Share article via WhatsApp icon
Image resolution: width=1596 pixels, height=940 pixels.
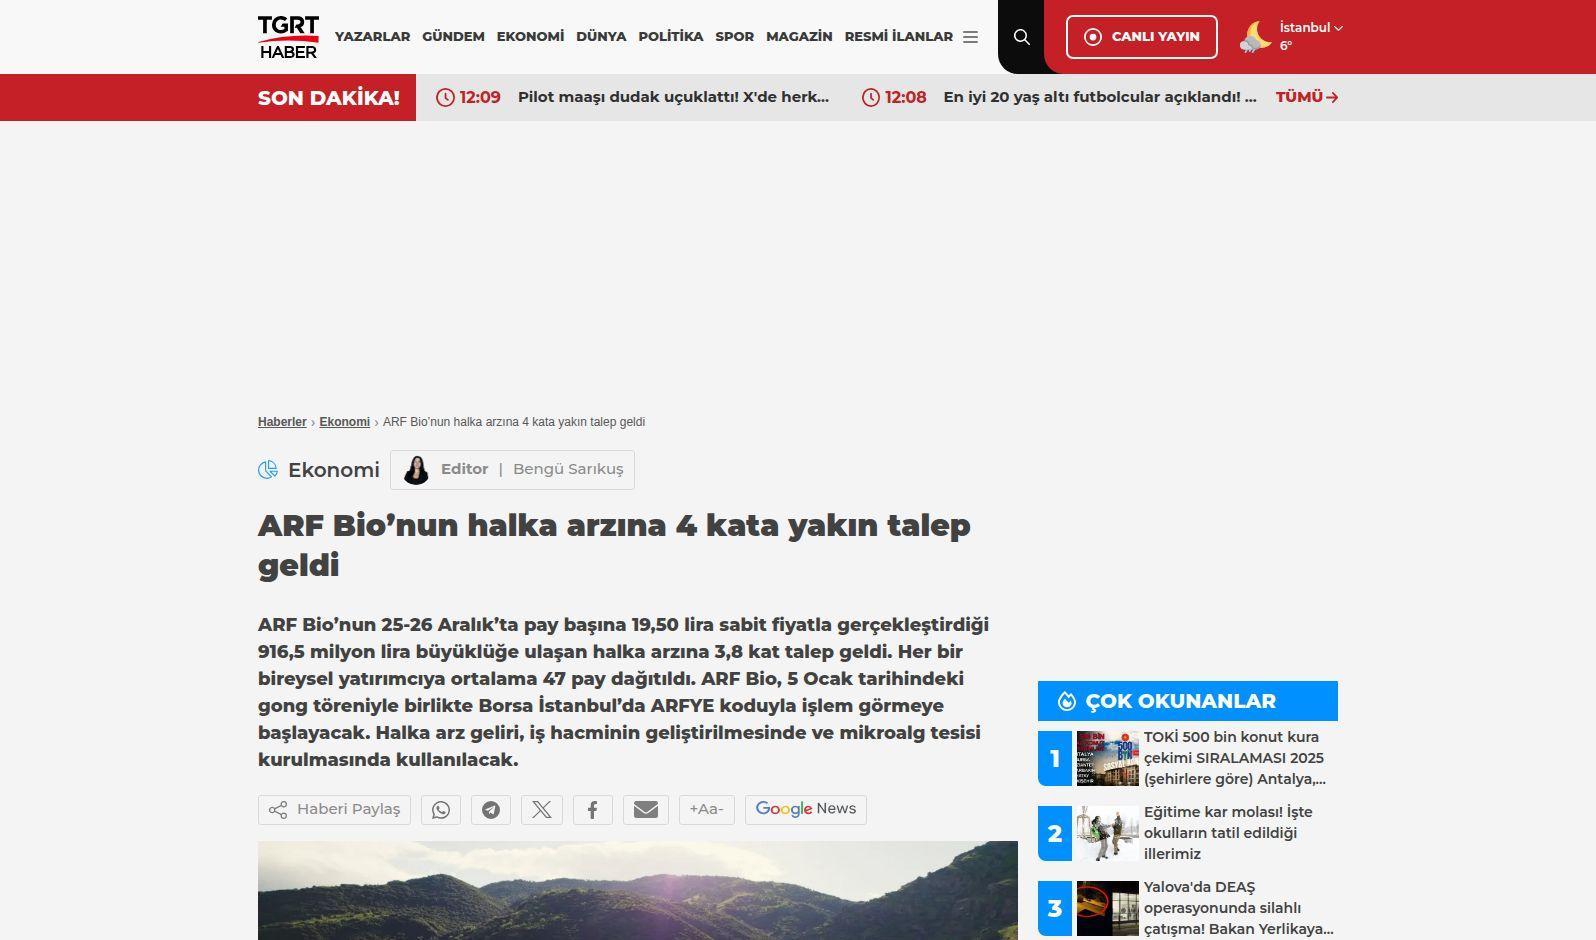click(441, 810)
